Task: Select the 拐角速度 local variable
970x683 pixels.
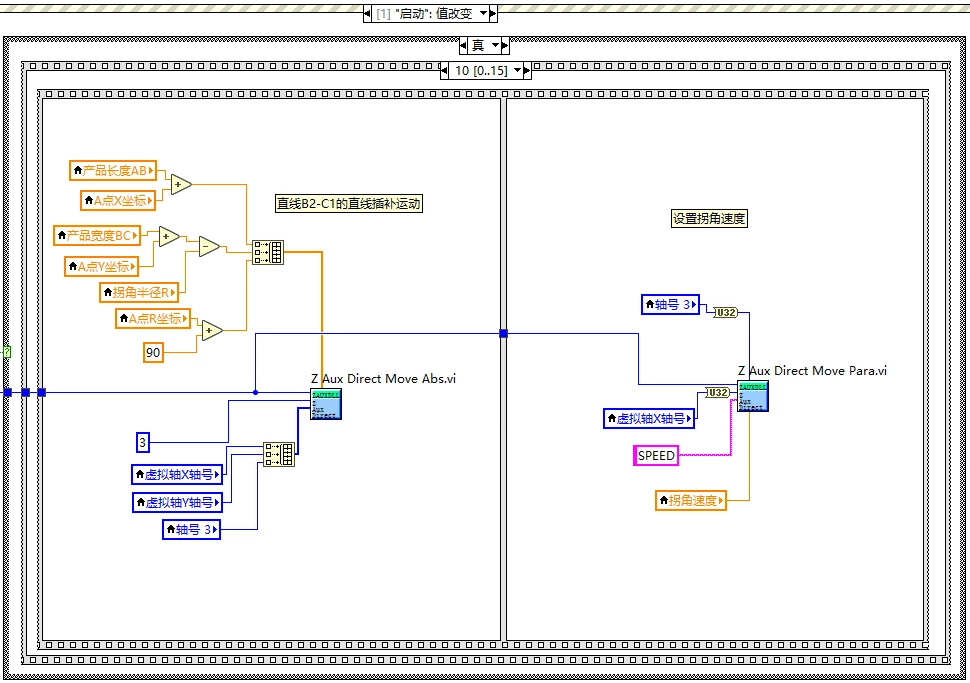Action: point(690,500)
